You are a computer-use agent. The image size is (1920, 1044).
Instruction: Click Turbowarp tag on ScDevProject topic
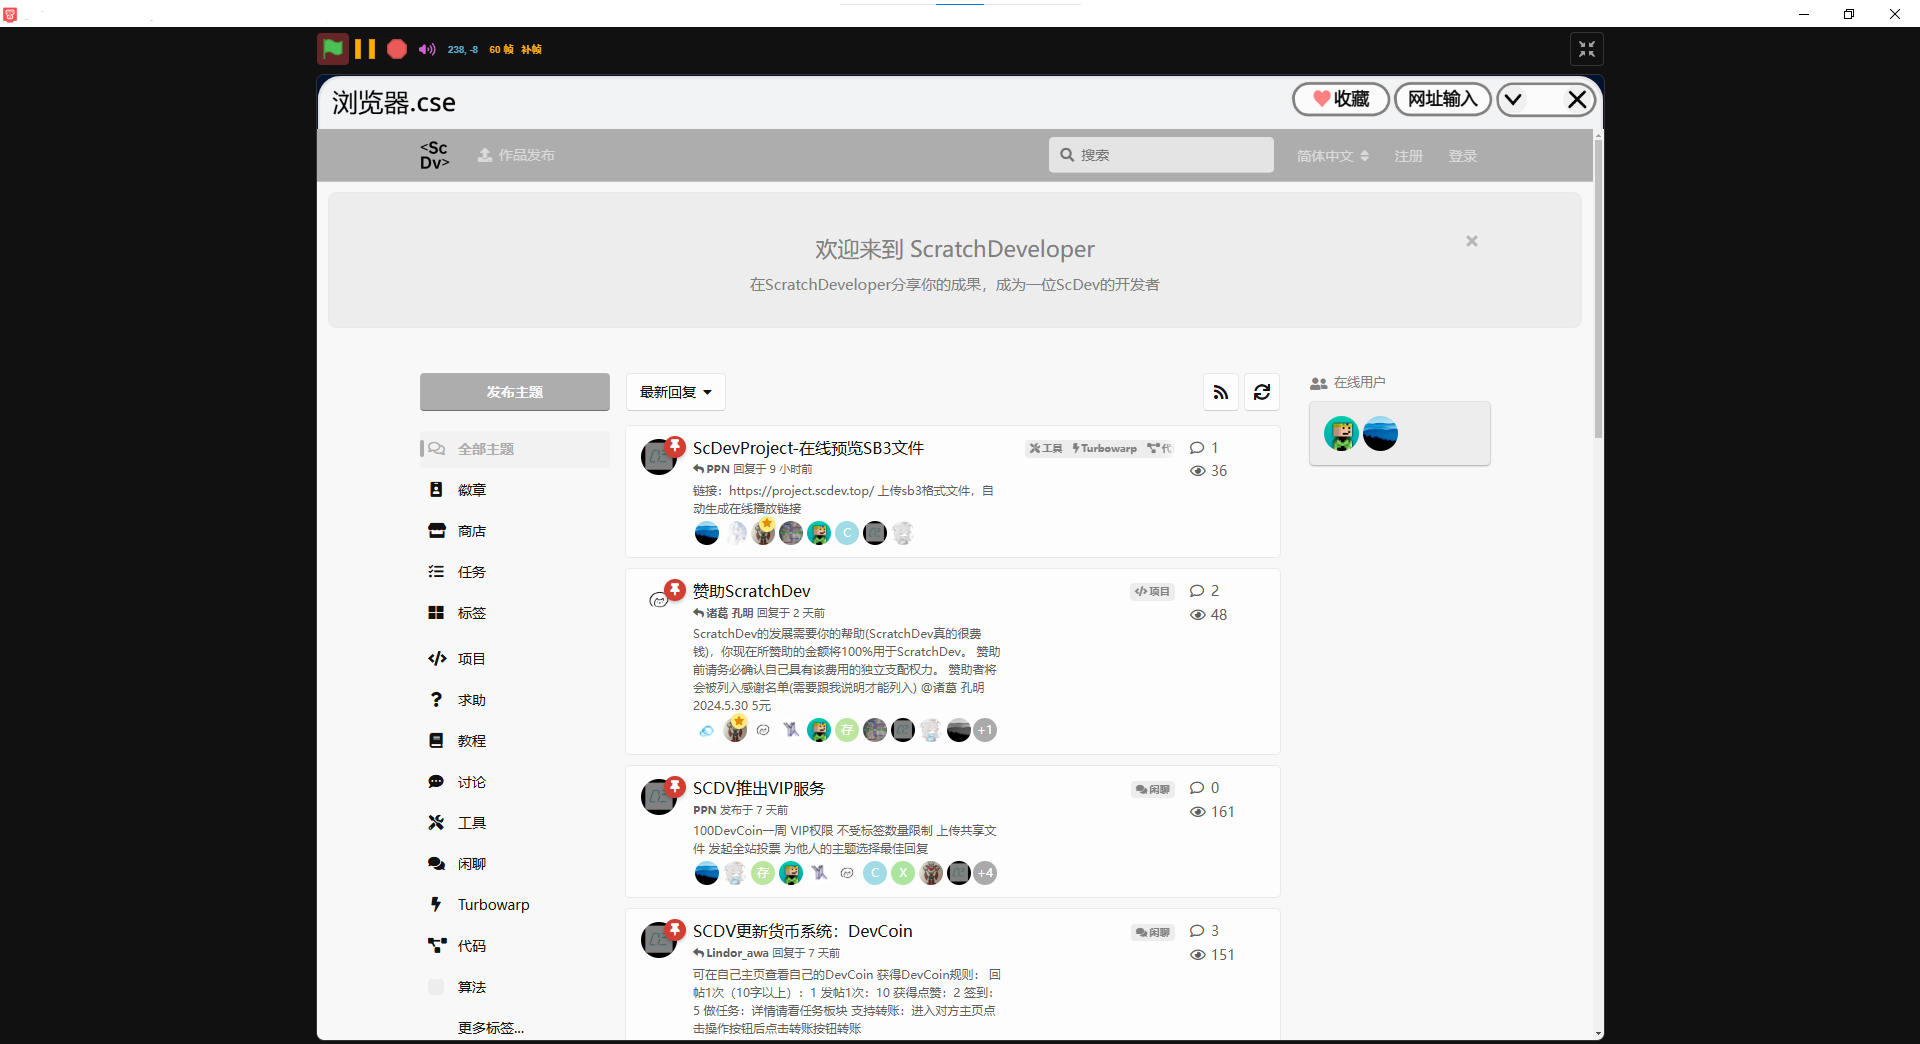1105,448
